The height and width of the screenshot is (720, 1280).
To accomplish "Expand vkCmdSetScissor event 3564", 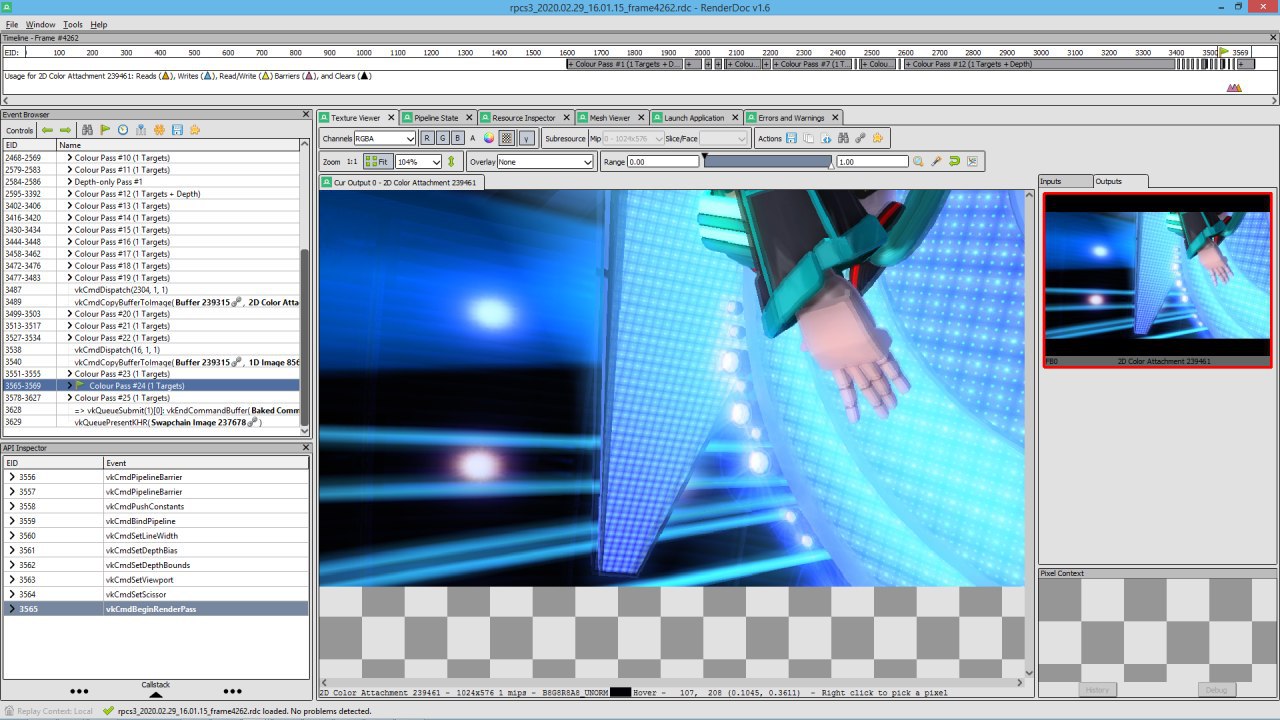I will tap(11, 594).
